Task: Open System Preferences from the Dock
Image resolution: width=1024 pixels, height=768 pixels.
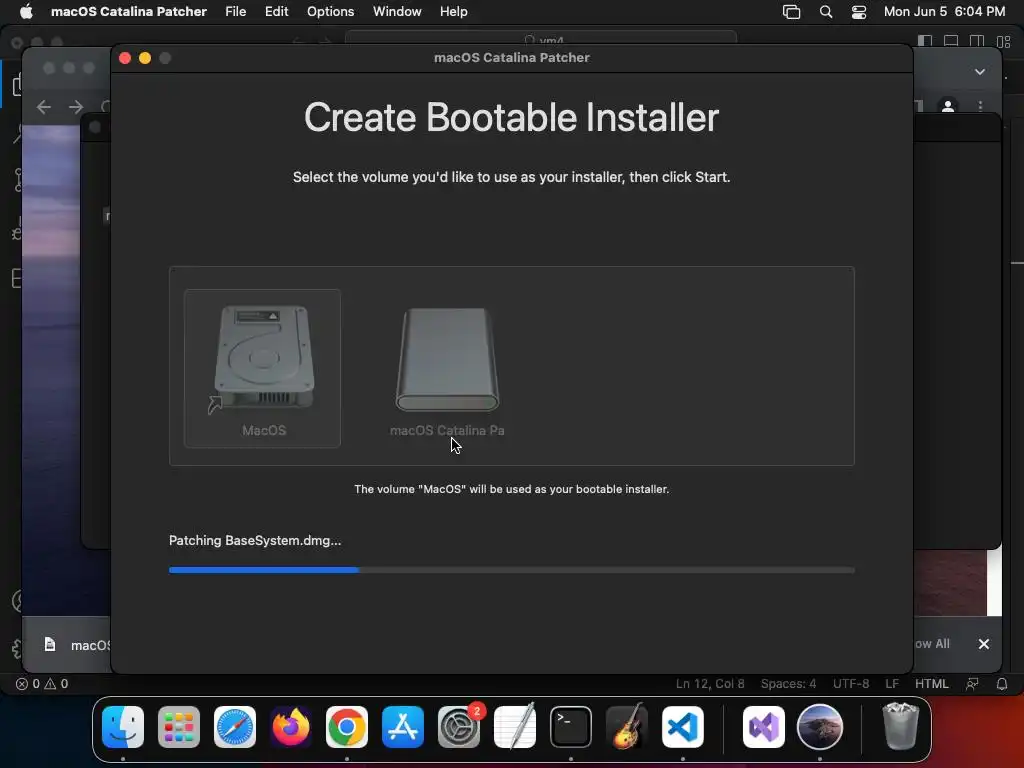Action: 459,727
